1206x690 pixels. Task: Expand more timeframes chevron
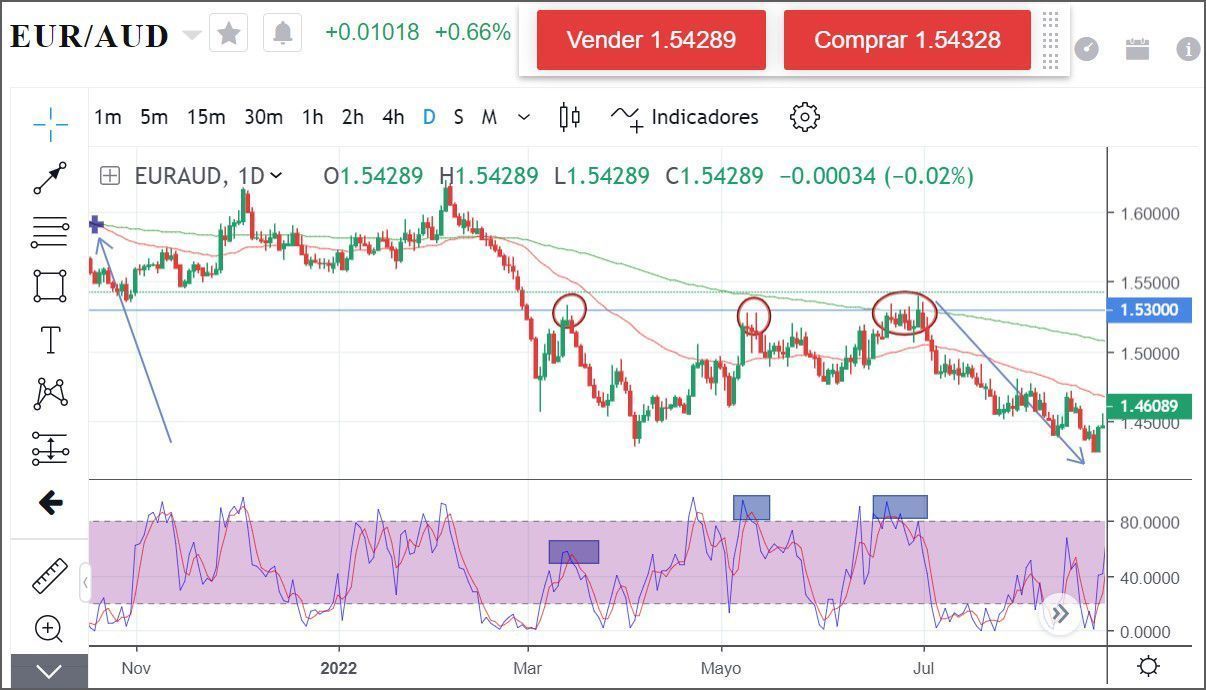tap(524, 117)
